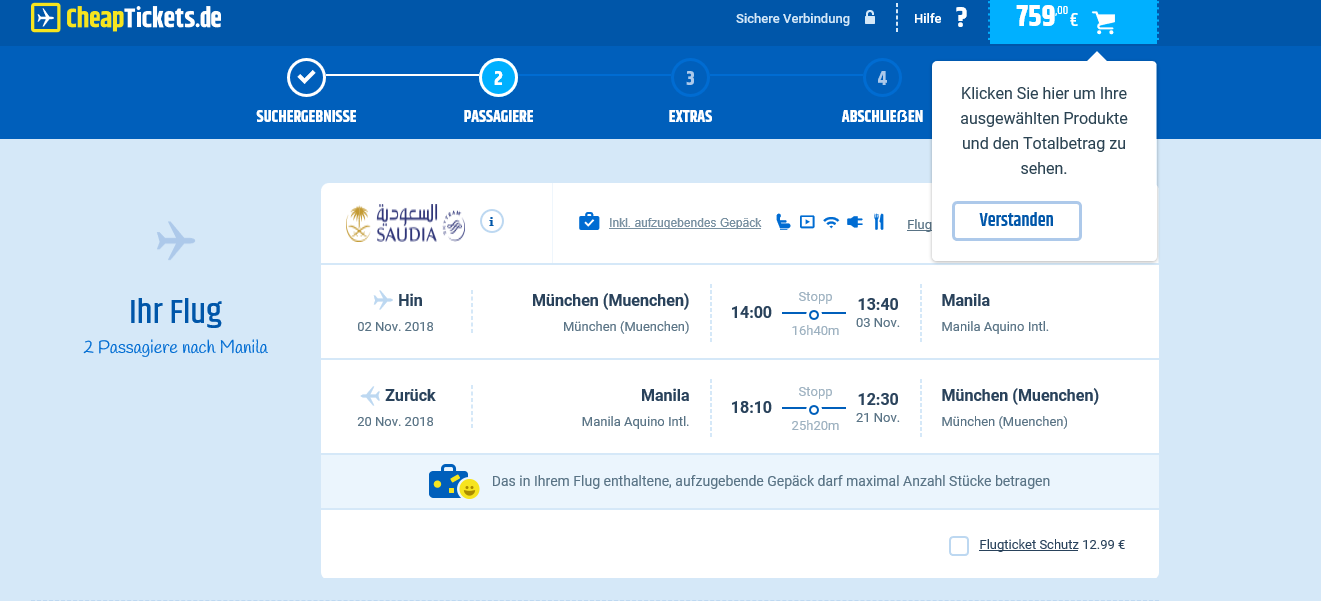Click the WiFi amenity icon
1321x601 pixels.
tap(831, 222)
